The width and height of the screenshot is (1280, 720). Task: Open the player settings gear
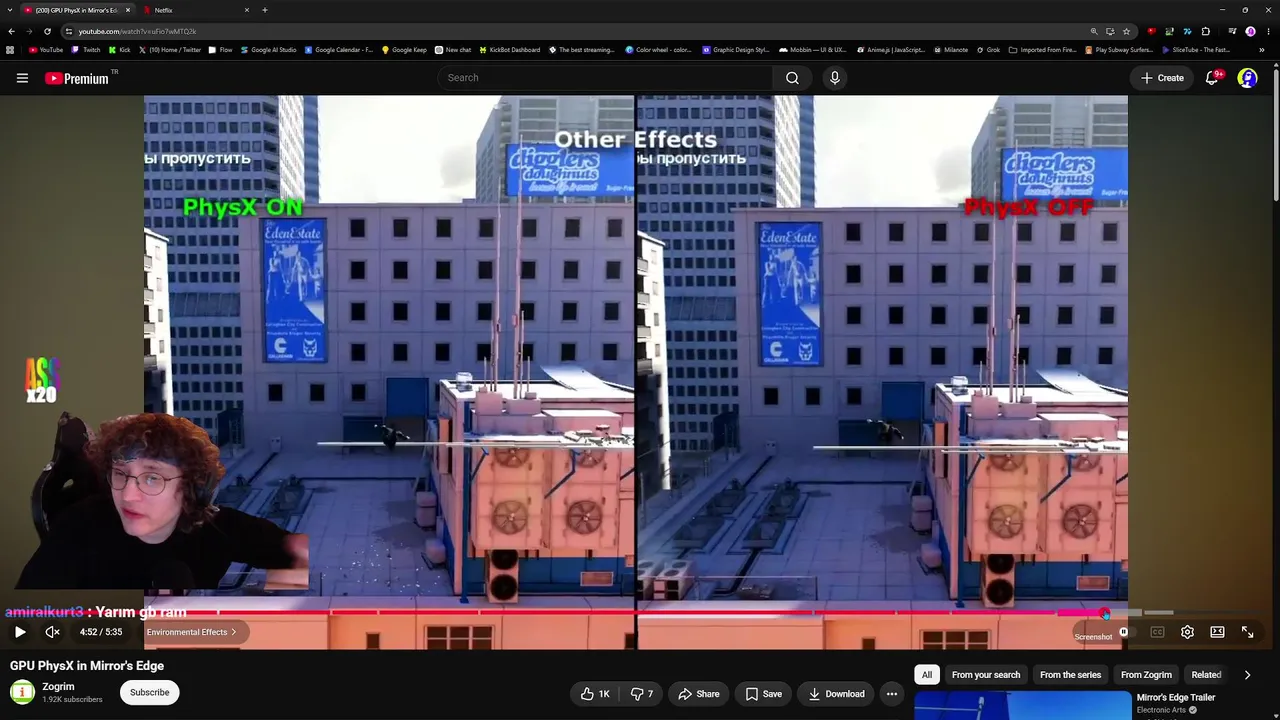[1187, 632]
